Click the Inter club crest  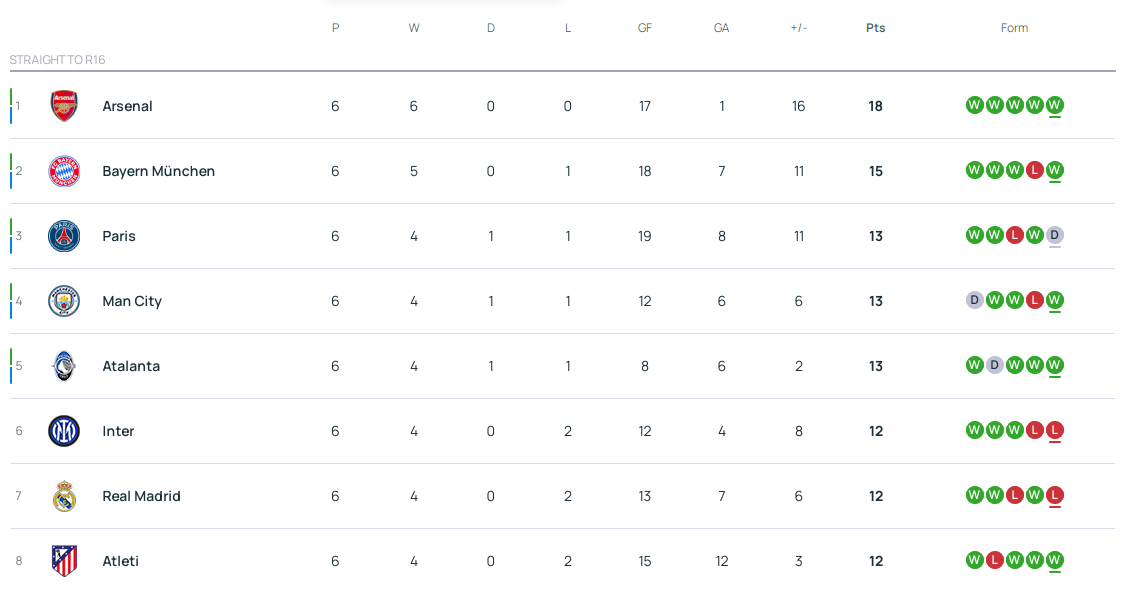point(64,431)
